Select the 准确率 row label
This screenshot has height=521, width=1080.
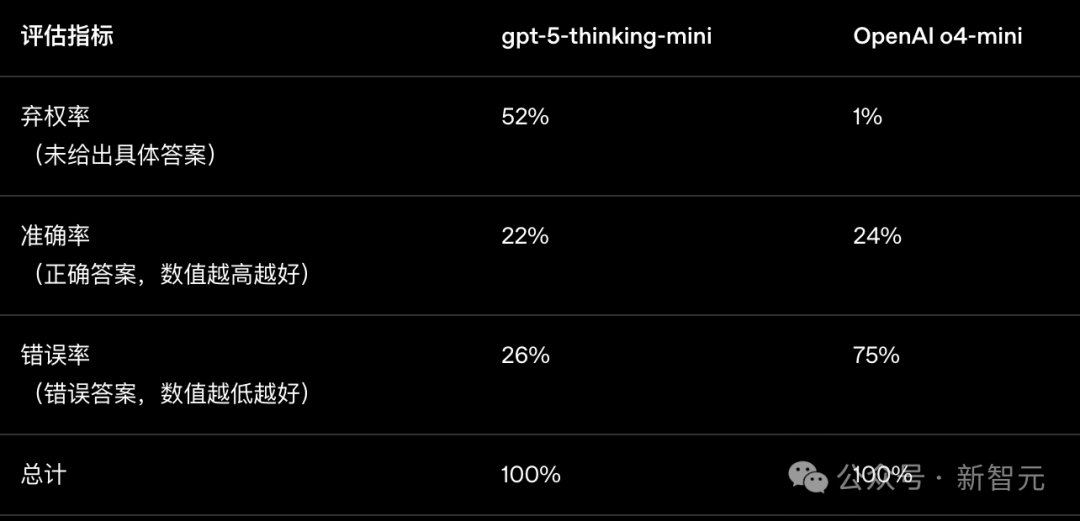point(56,236)
